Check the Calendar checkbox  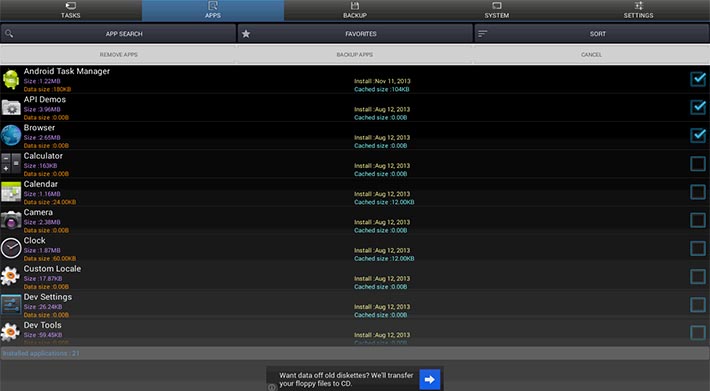tap(698, 191)
